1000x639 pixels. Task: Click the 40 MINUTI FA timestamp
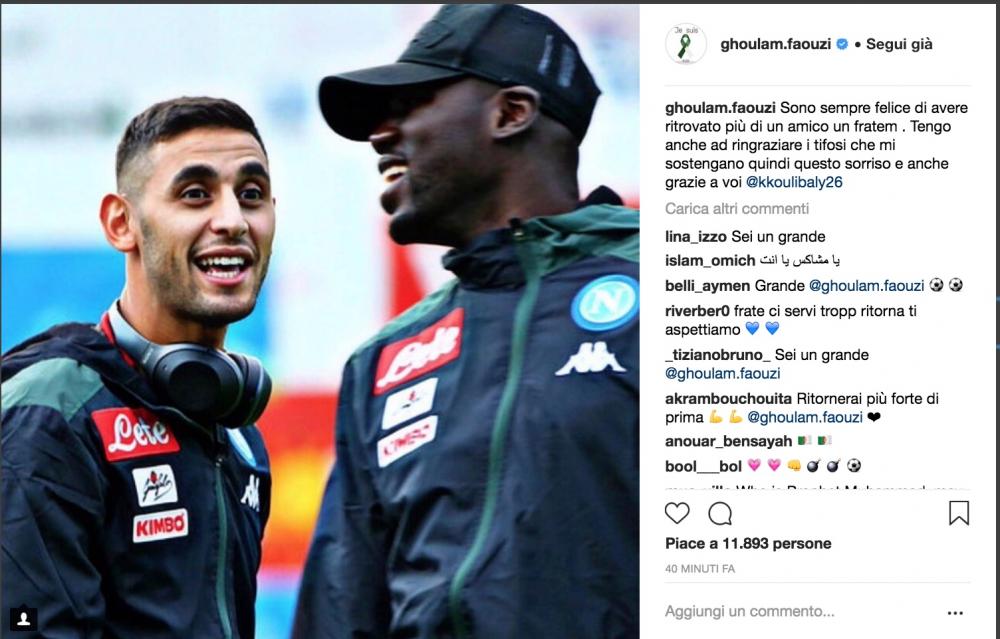700,568
